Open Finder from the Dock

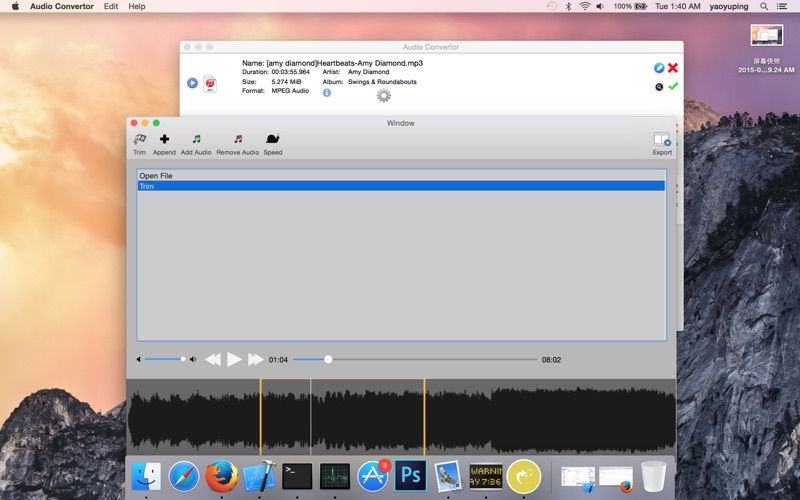coord(146,476)
